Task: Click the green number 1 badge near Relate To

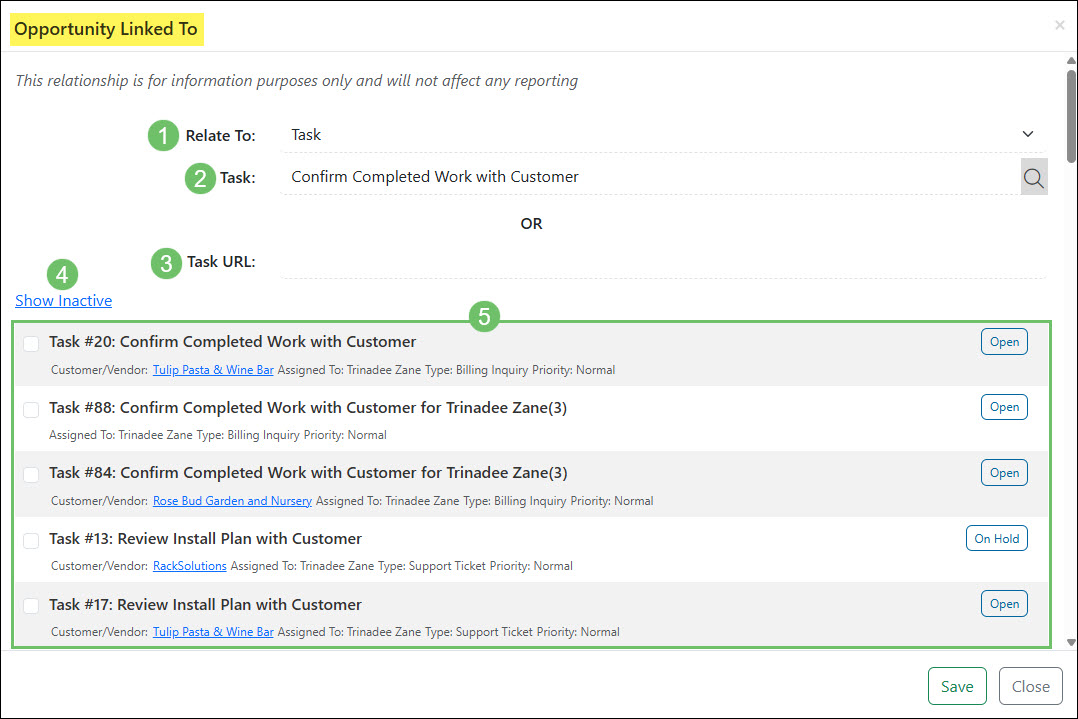Action: click(x=163, y=135)
